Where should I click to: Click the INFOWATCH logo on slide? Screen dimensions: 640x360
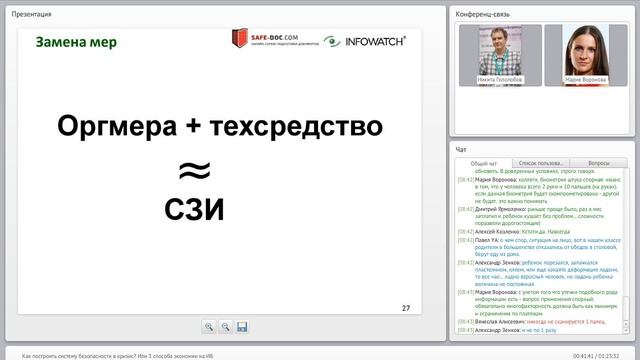[x=364, y=41]
